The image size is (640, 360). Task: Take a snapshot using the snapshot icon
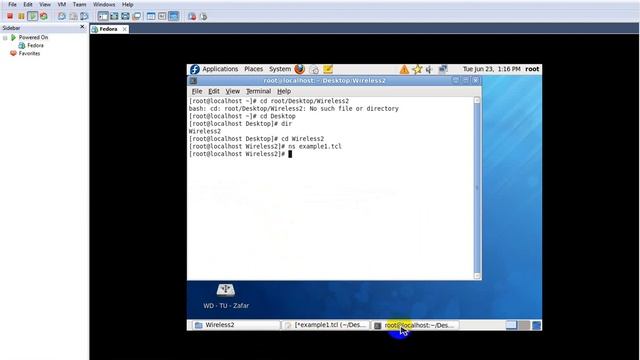62,16
